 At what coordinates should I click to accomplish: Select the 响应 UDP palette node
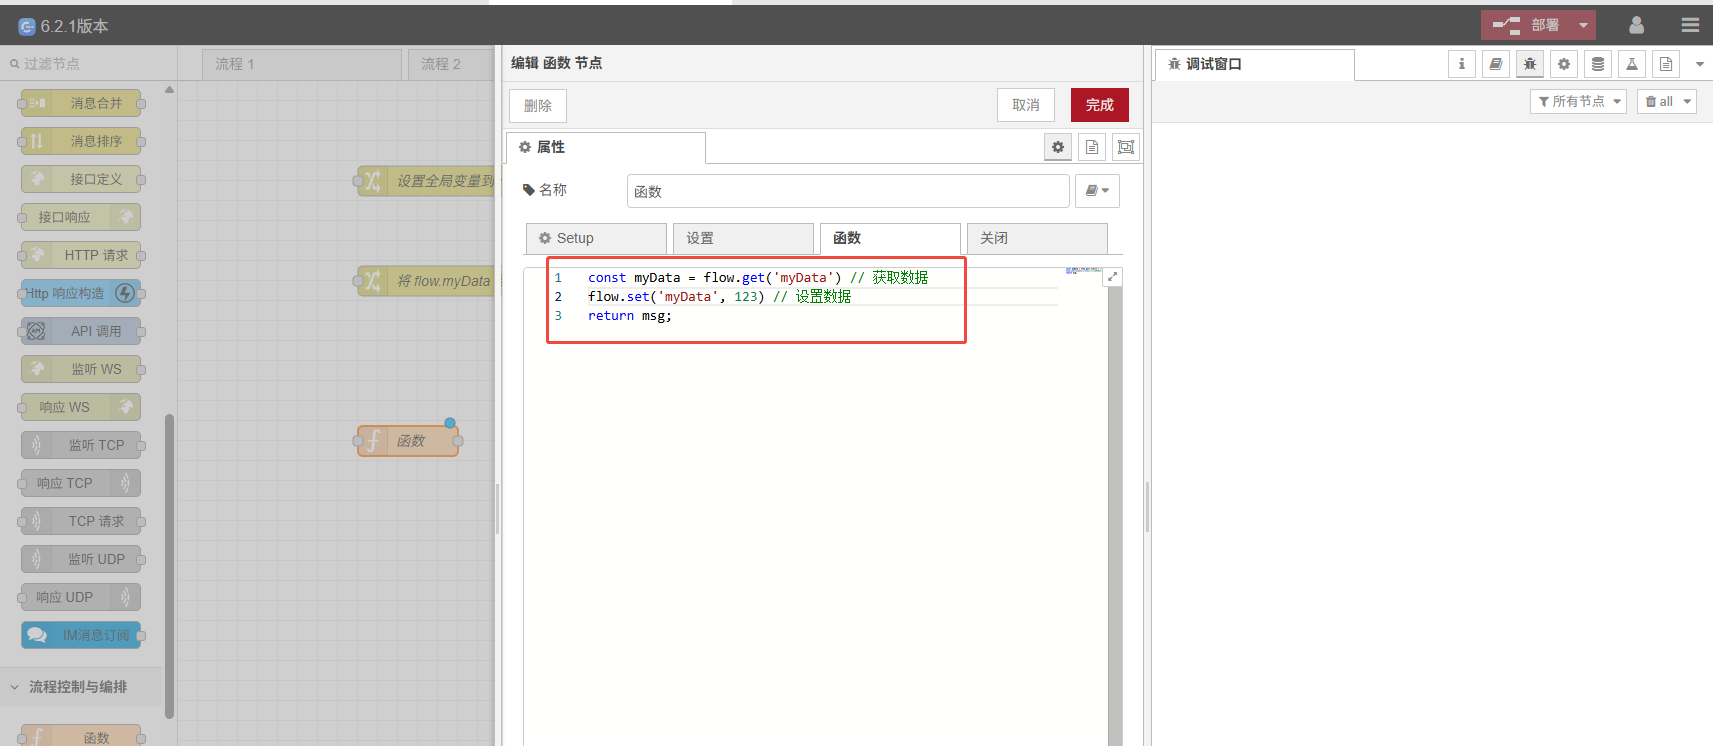pyautogui.click(x=81, y=597)
